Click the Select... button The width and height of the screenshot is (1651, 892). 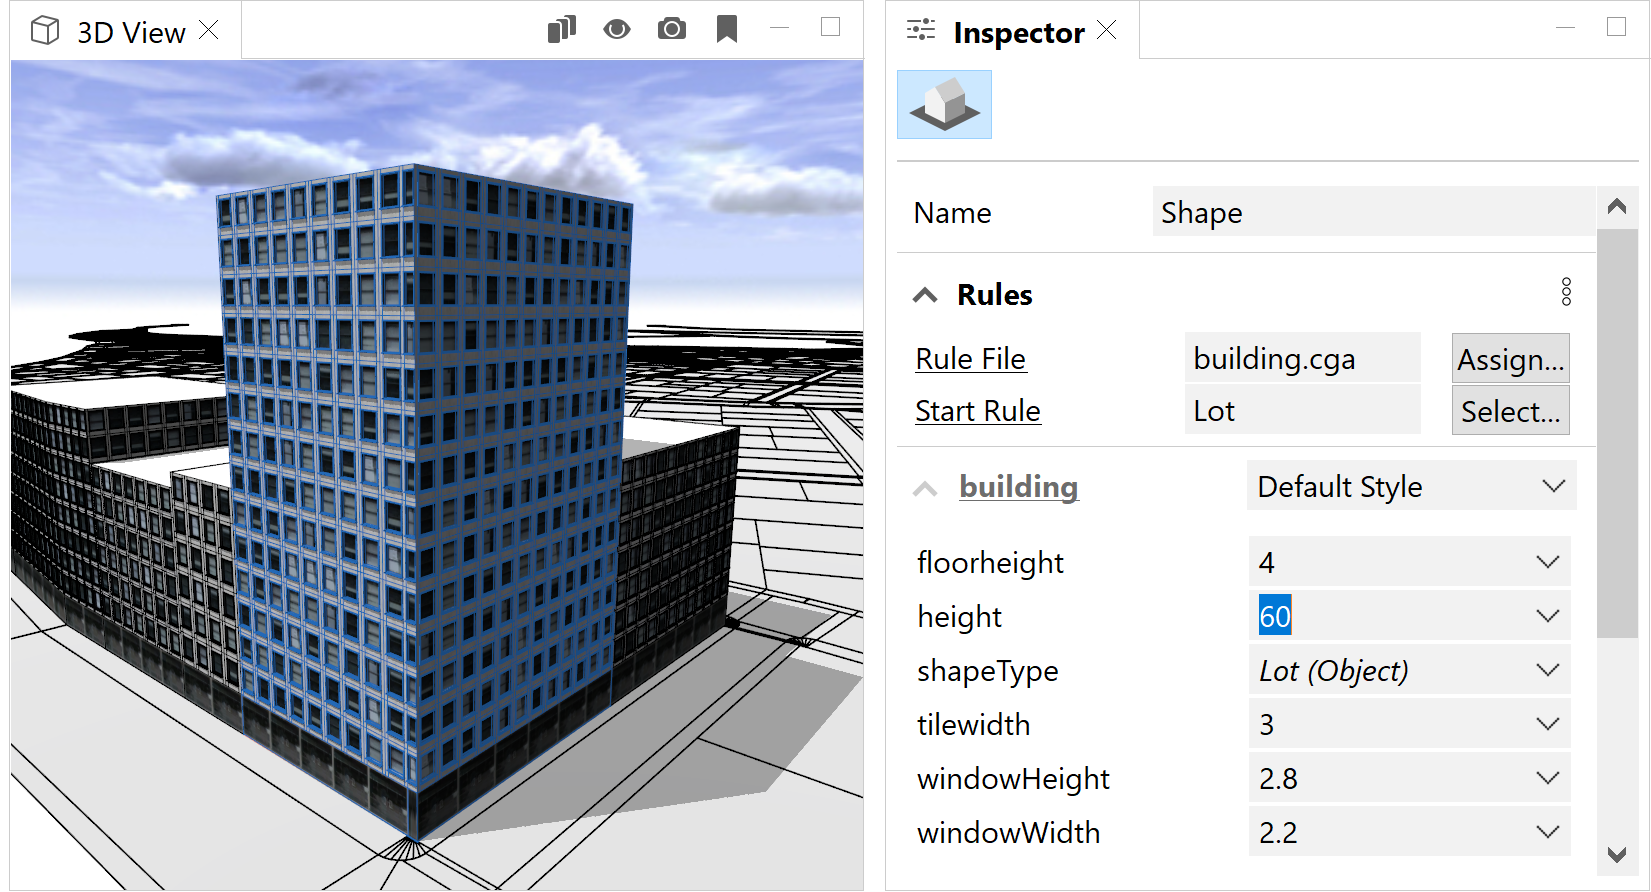click(1510, 410)
